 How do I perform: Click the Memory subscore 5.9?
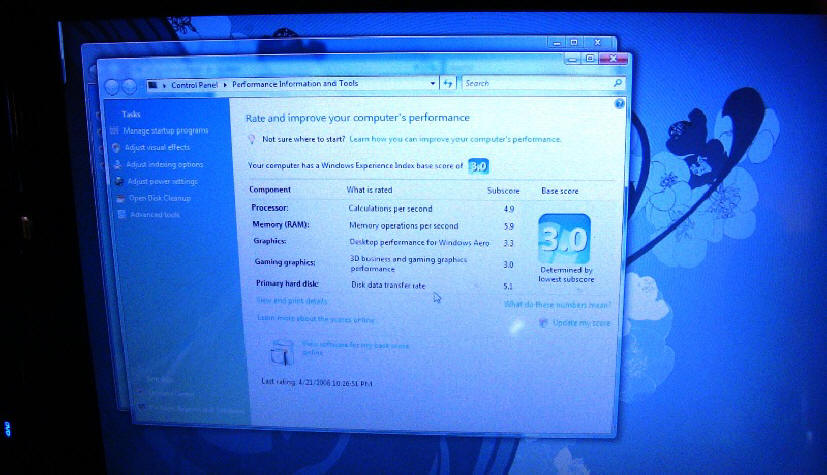tap(508, 227)
